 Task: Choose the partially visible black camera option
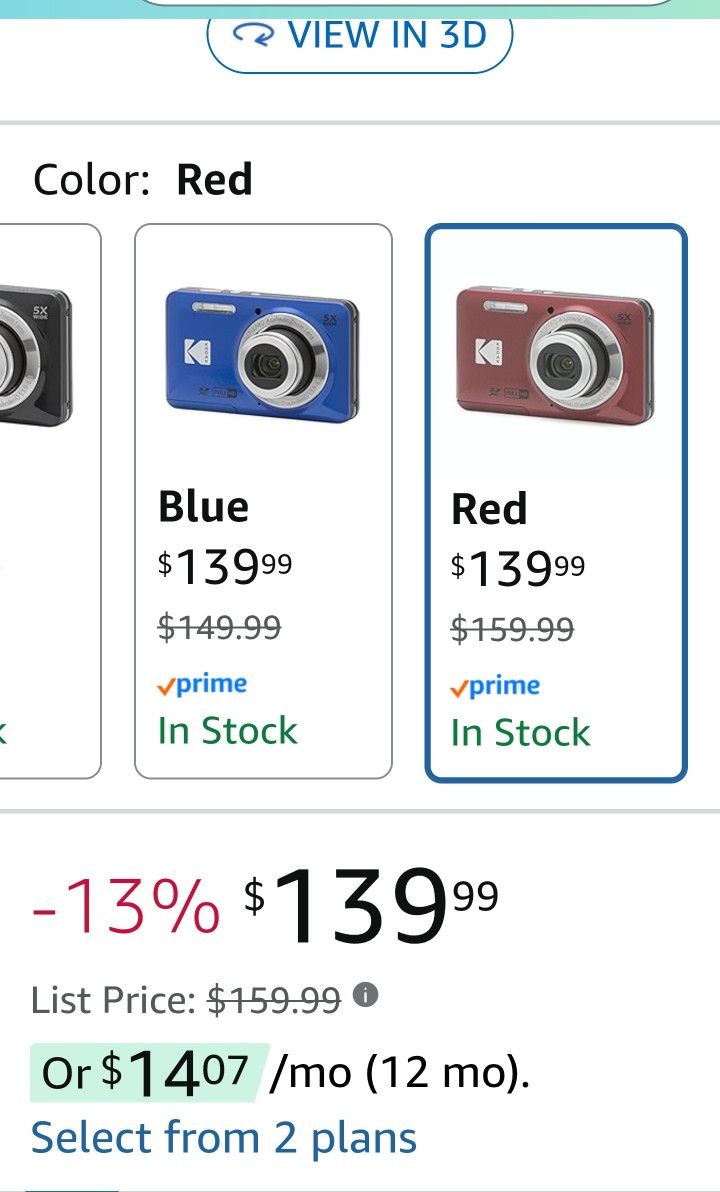pyautogui.click(x=45, y=500)
